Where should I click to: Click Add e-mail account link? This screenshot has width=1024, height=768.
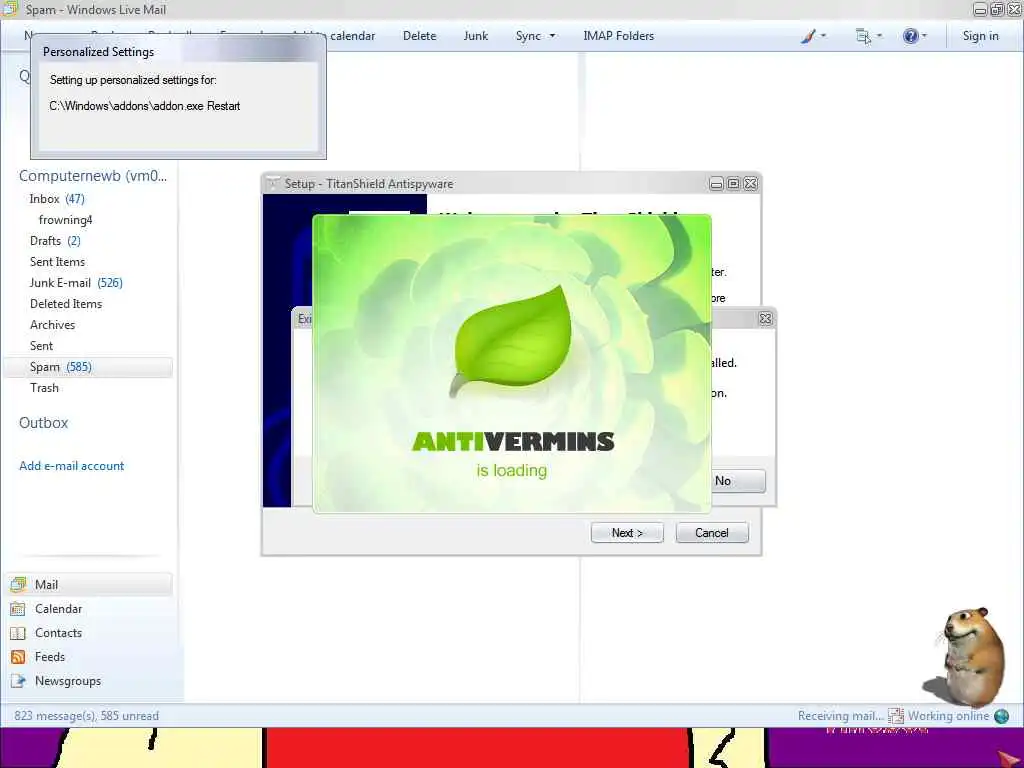pos(71,466)
